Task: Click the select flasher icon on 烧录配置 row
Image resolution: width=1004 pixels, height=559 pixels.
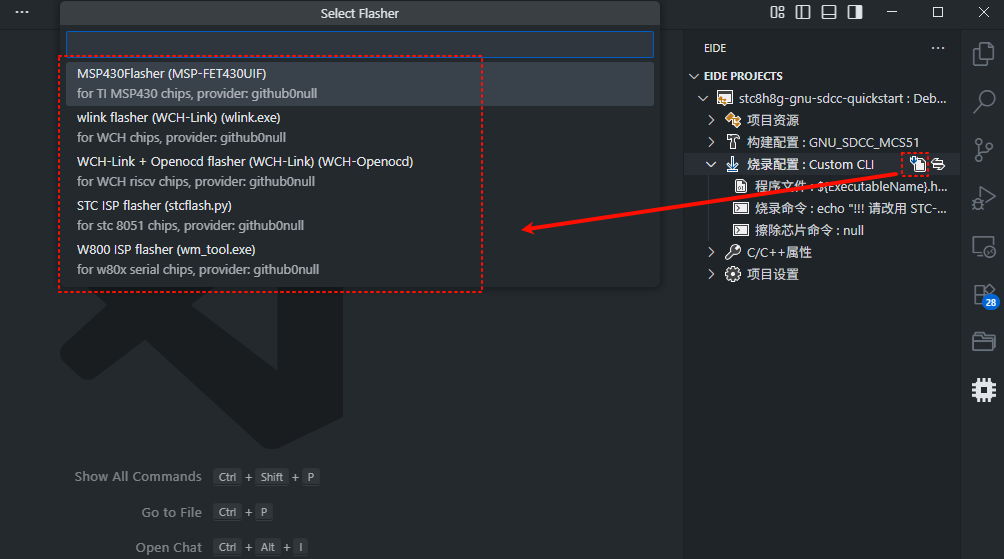Action: [917, 164]
